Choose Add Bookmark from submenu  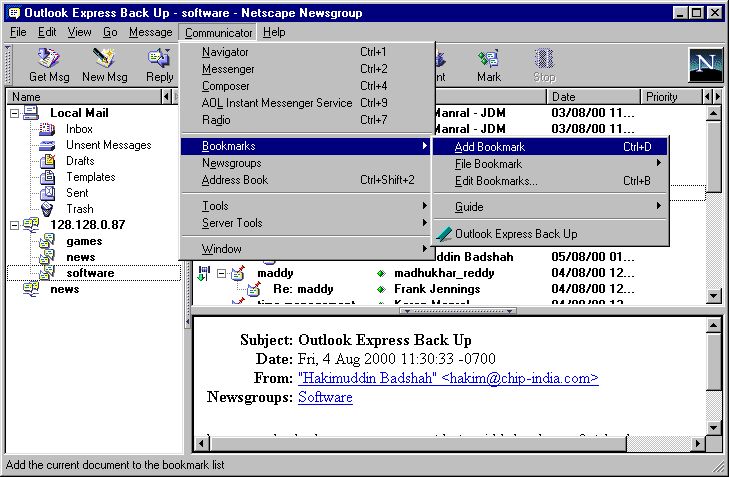click(551, 147)
